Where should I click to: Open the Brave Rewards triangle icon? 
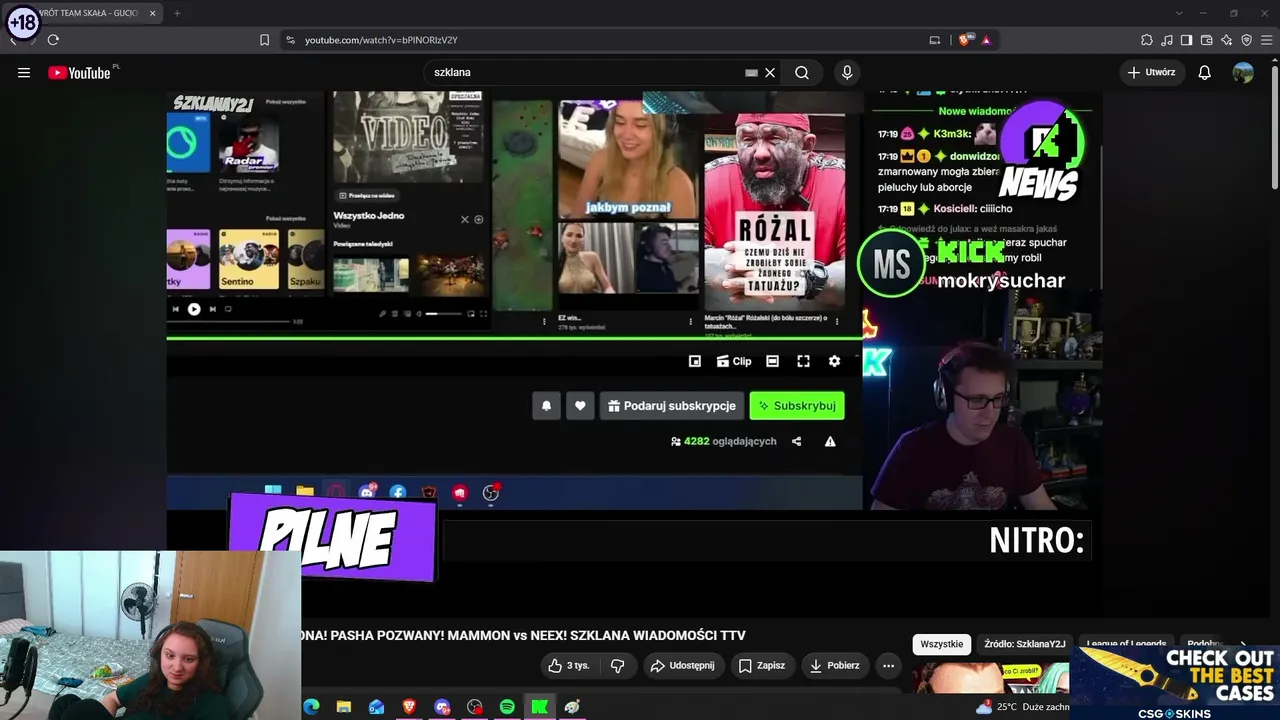986,40
